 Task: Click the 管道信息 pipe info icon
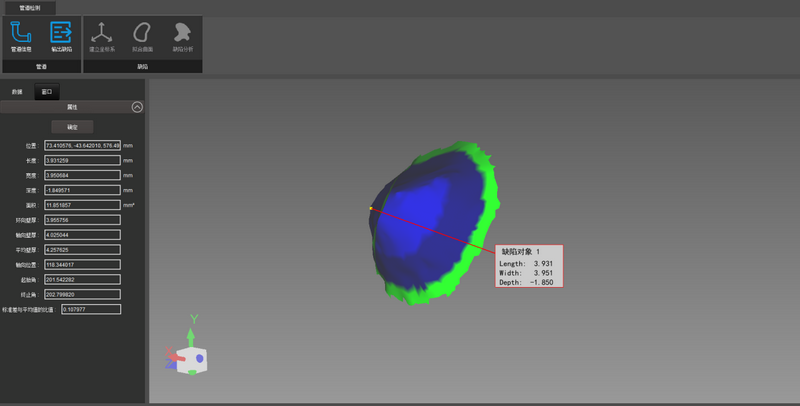21,35
